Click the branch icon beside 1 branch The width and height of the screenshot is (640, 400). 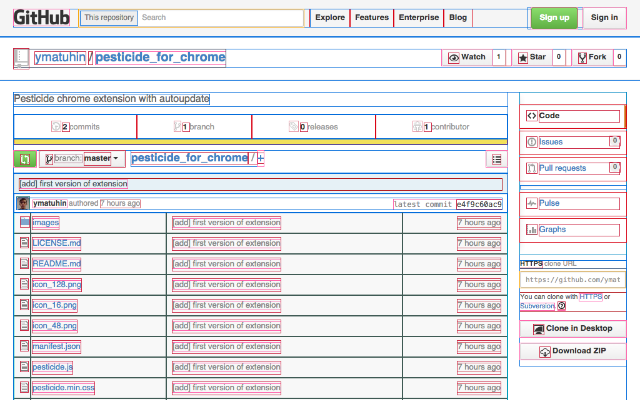[178, 126]
